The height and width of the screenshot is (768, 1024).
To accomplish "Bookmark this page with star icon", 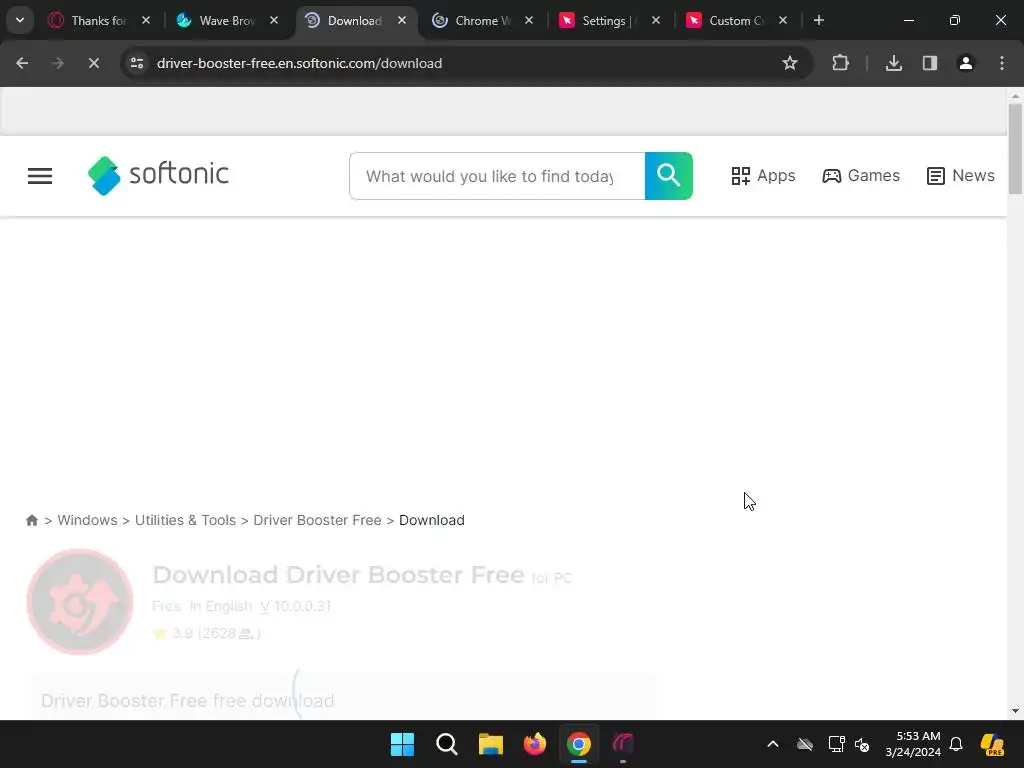I will click(790, 63).
